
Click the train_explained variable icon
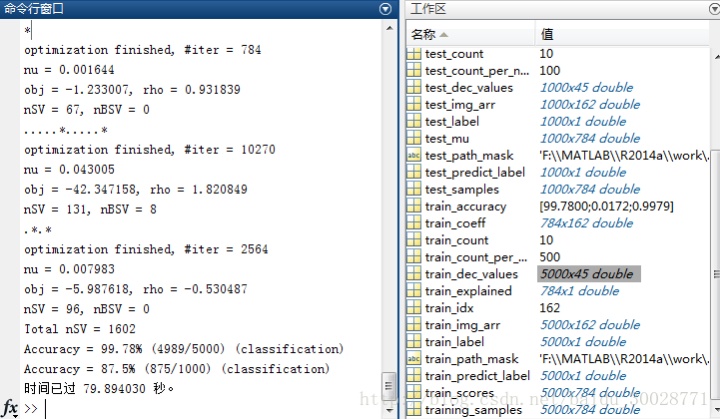coord(413,291)
